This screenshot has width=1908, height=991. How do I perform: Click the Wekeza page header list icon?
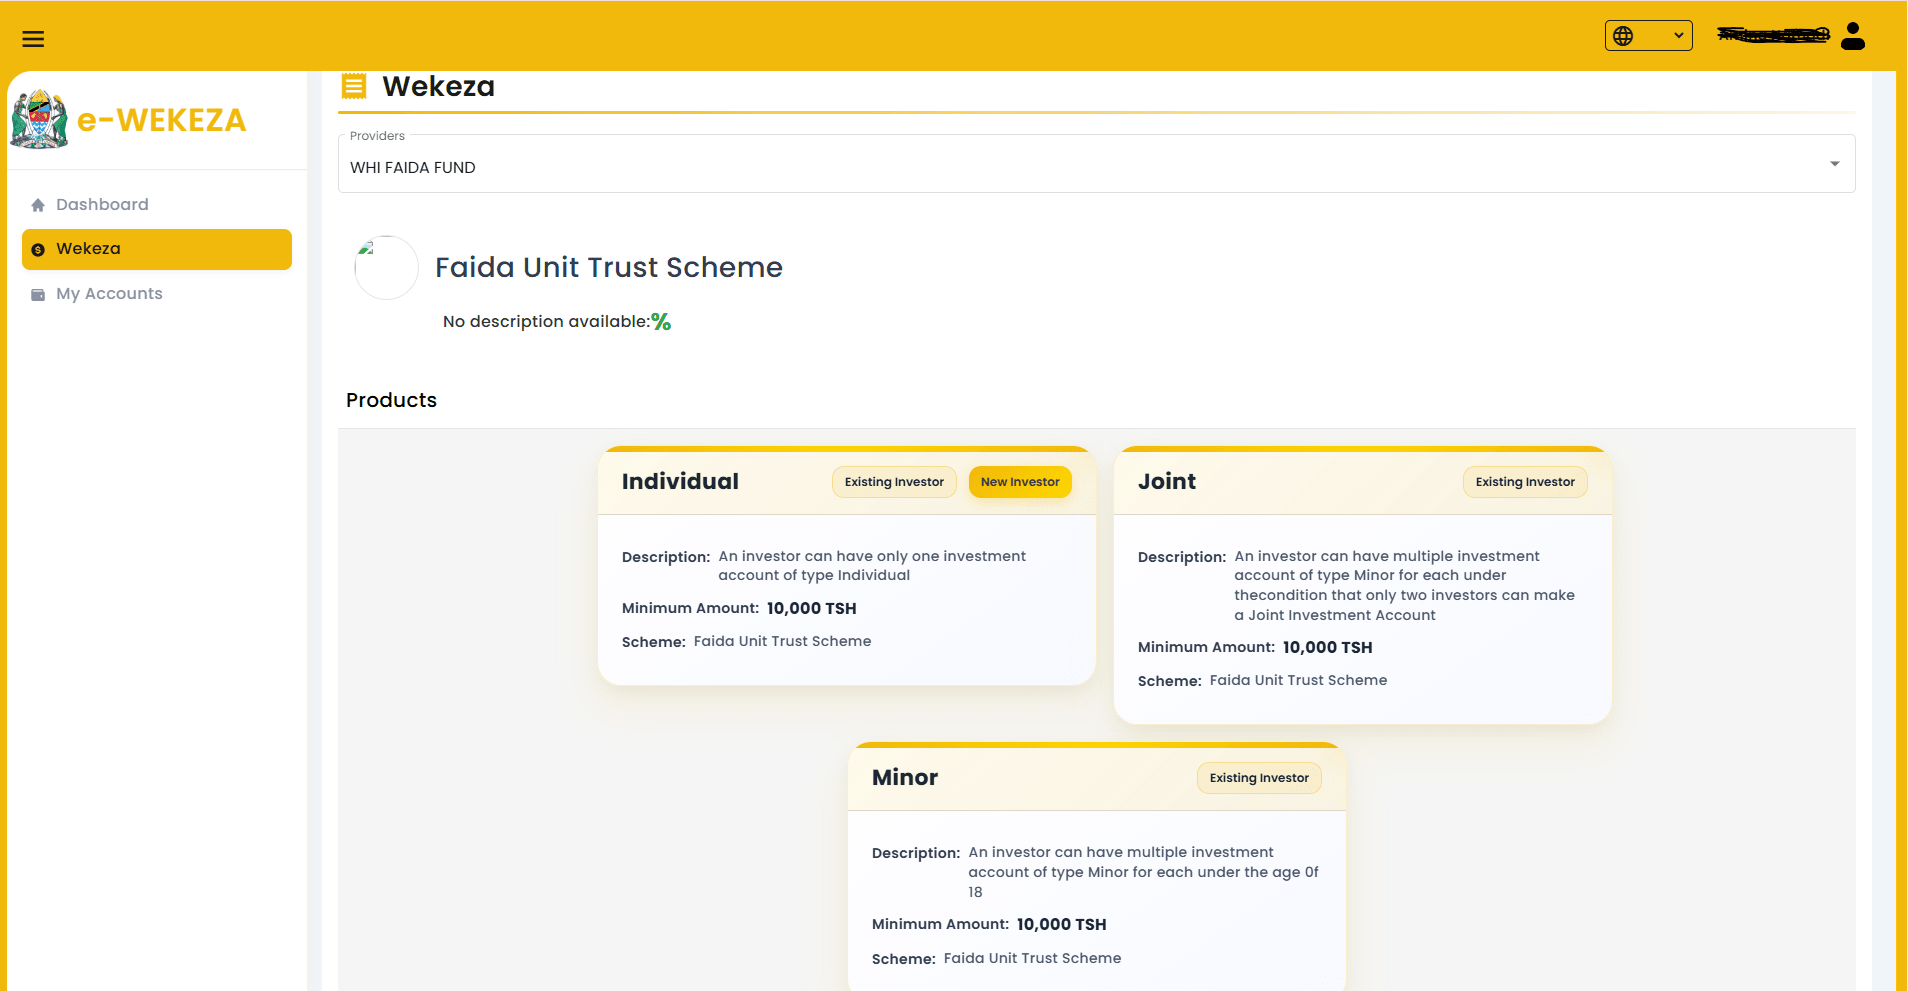click(x=354, y=86)
